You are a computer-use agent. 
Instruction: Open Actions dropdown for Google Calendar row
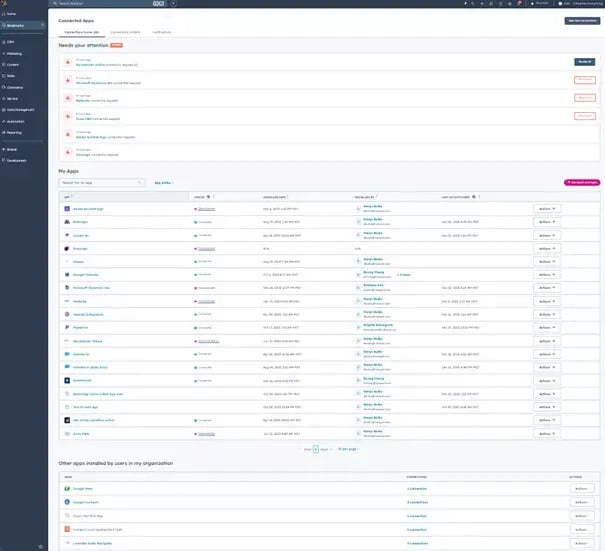[547, 275]
